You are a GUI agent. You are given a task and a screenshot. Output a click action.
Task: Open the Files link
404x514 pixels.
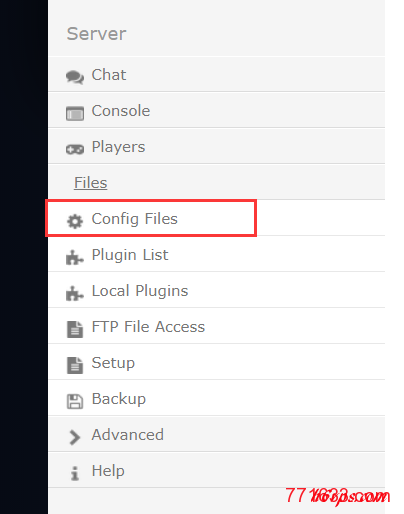click(91, 183)
